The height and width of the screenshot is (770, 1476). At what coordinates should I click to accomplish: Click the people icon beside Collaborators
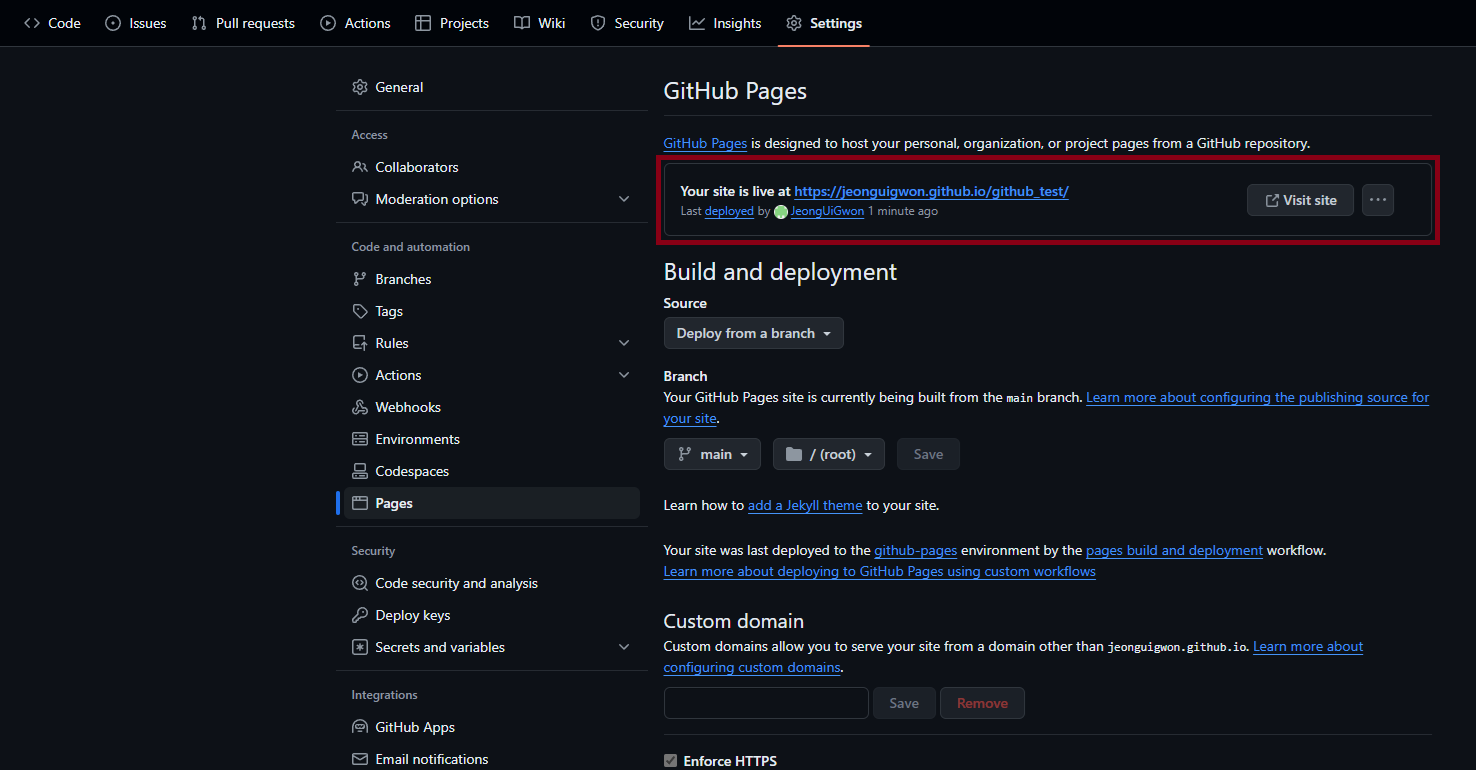pyautogui.click(x=360, y=167)
